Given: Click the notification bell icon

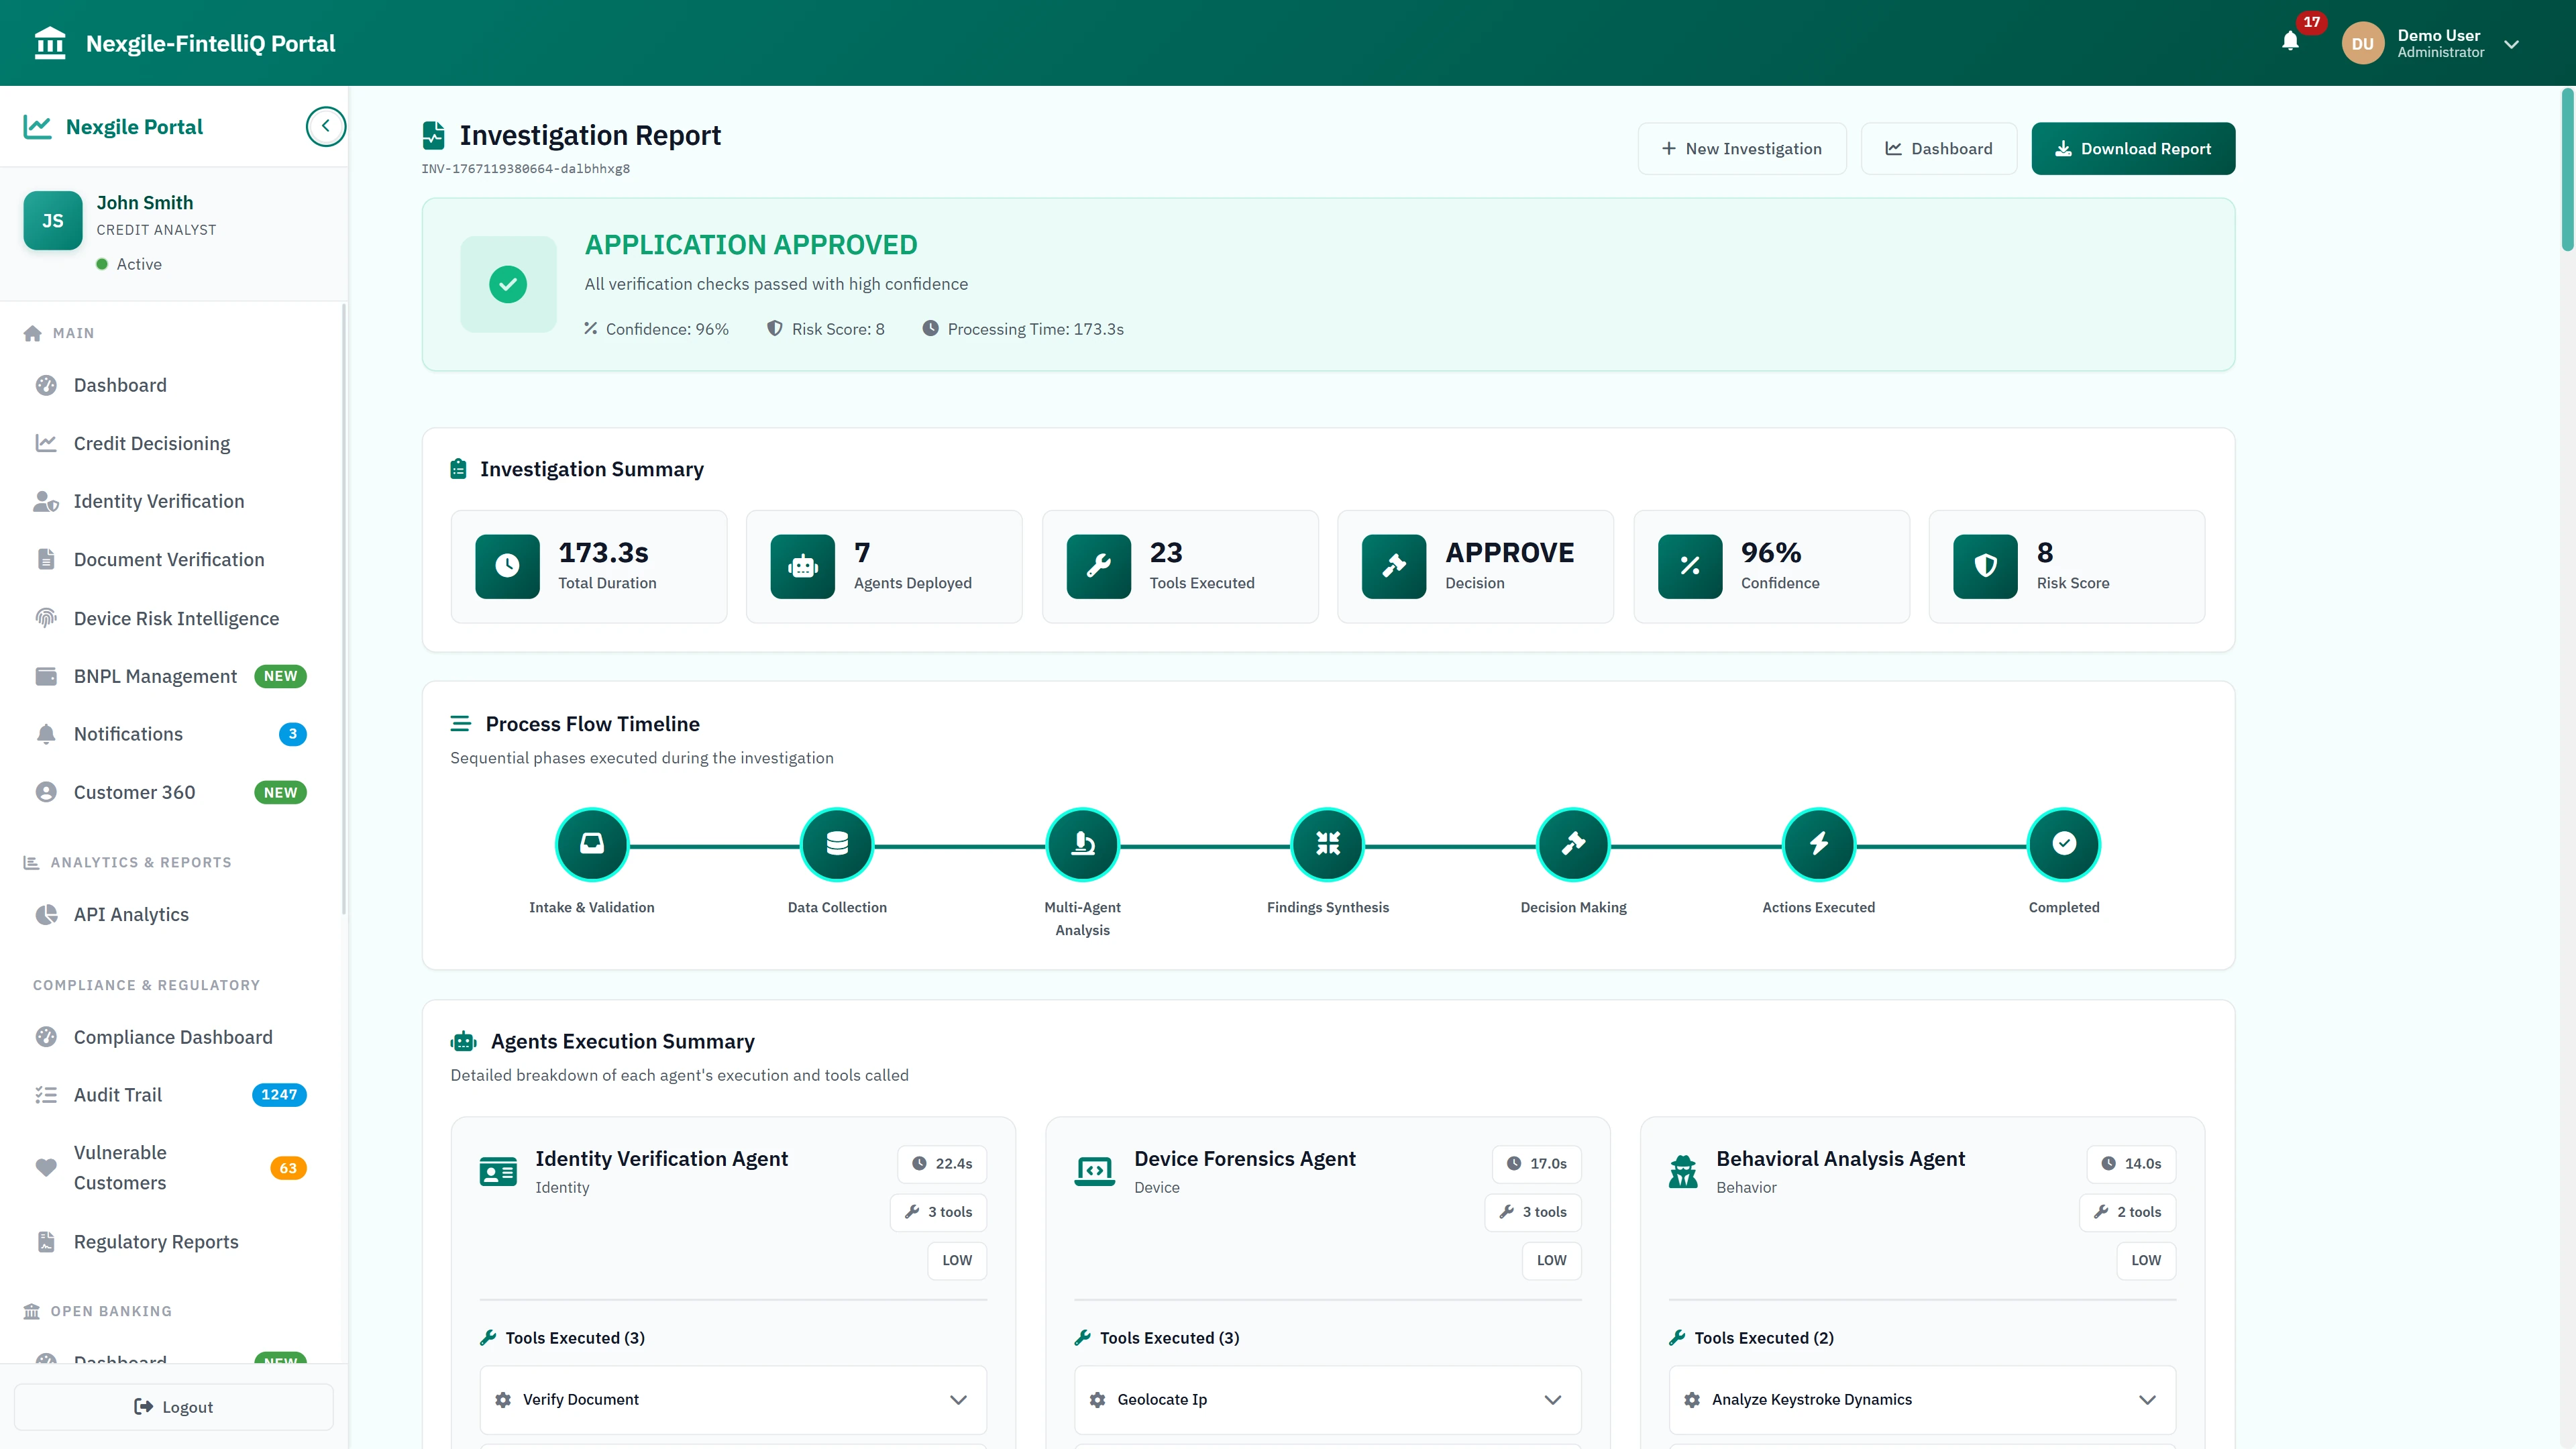Looking at the screenshot, I should pos(2291,42).
